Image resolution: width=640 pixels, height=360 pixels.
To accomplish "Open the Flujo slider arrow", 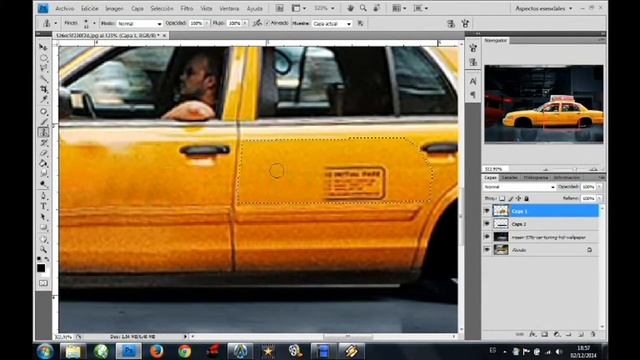I will pyautogui.click(x=245, y=23).
